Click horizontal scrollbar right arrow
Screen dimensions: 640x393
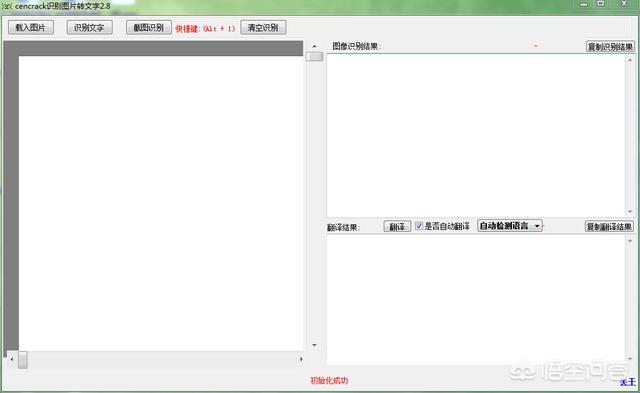pos(301,359)
